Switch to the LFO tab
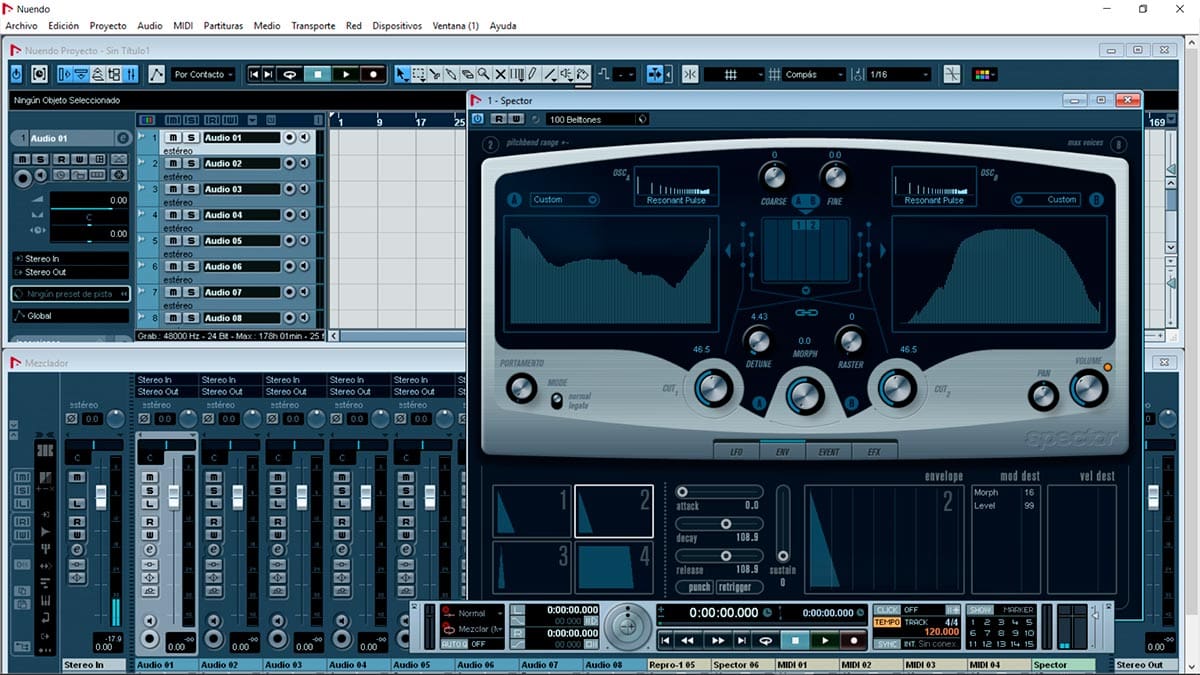Image resolution: width=1200 pixels, height=675 pixels. pos(737,451)
